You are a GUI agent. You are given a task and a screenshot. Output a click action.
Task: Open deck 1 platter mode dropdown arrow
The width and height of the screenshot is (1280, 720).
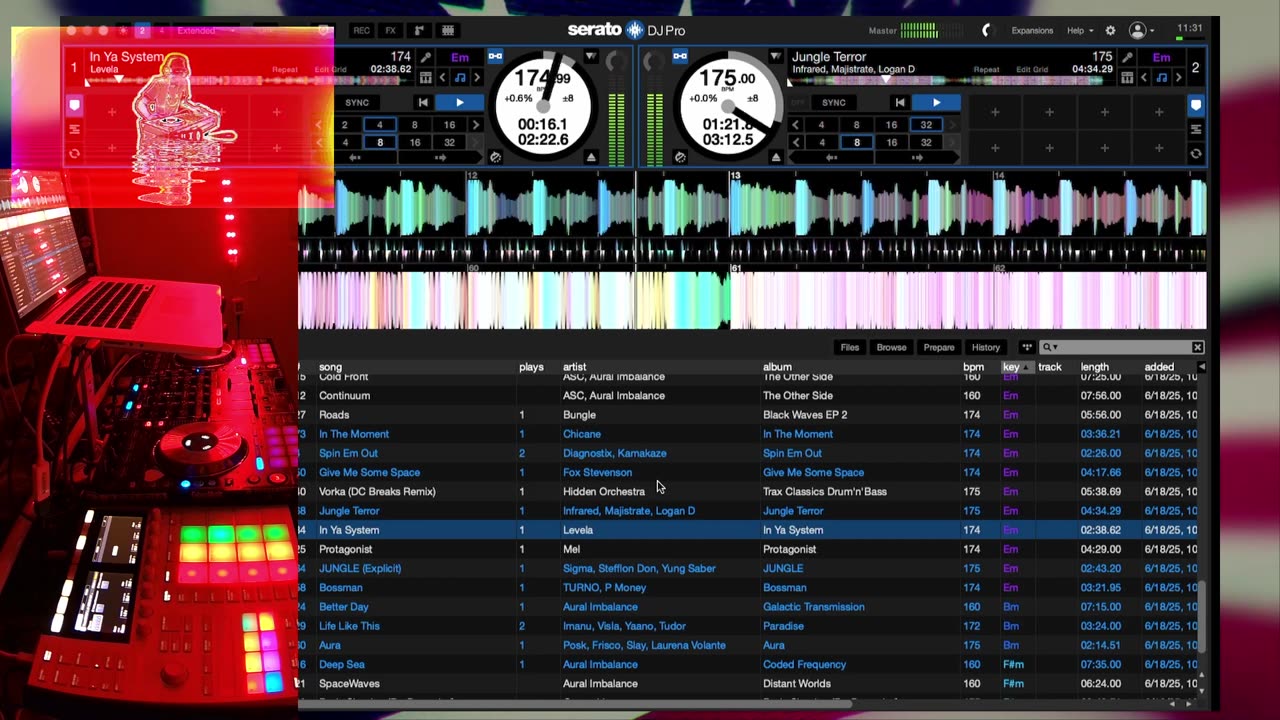(x=591, y=57)
